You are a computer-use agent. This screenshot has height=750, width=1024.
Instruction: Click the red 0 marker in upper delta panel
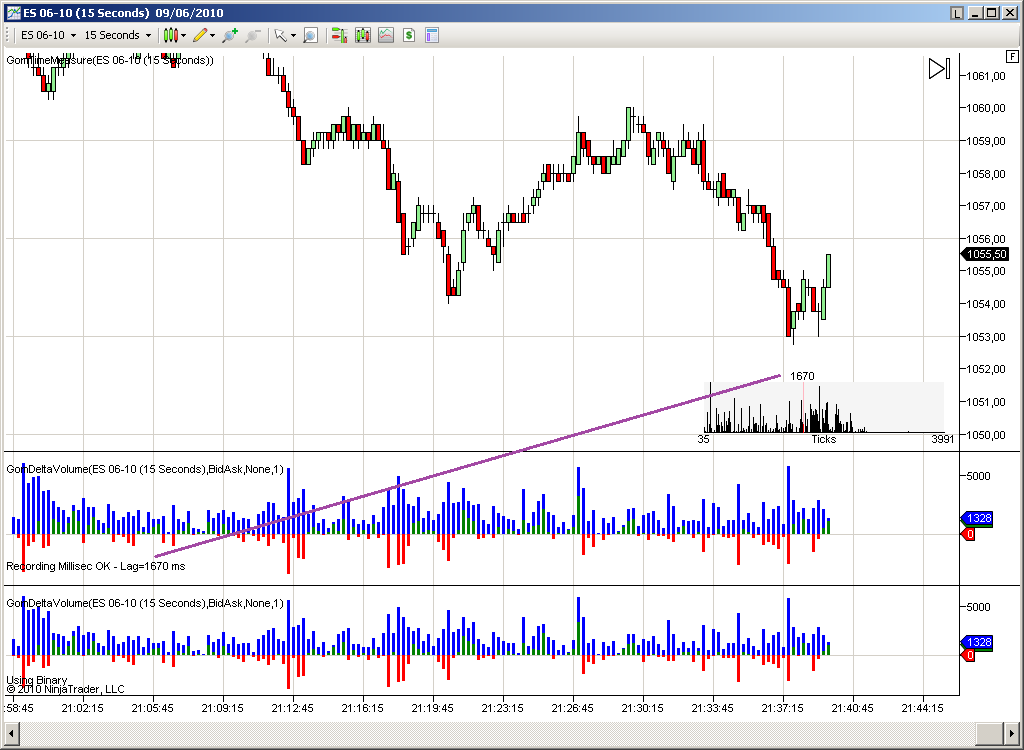[968, 534]
